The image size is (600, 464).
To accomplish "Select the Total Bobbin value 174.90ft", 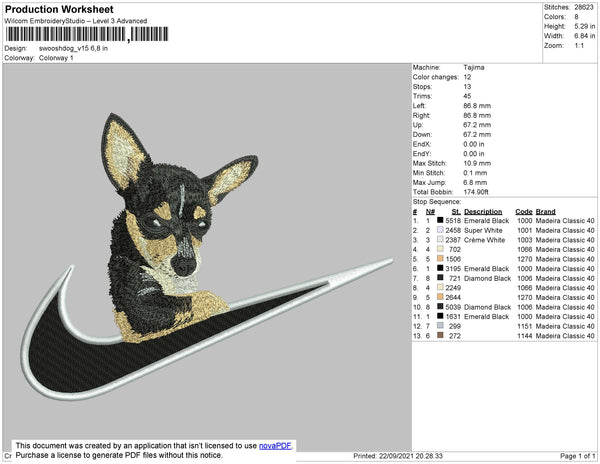I will [x=476, y=192].
